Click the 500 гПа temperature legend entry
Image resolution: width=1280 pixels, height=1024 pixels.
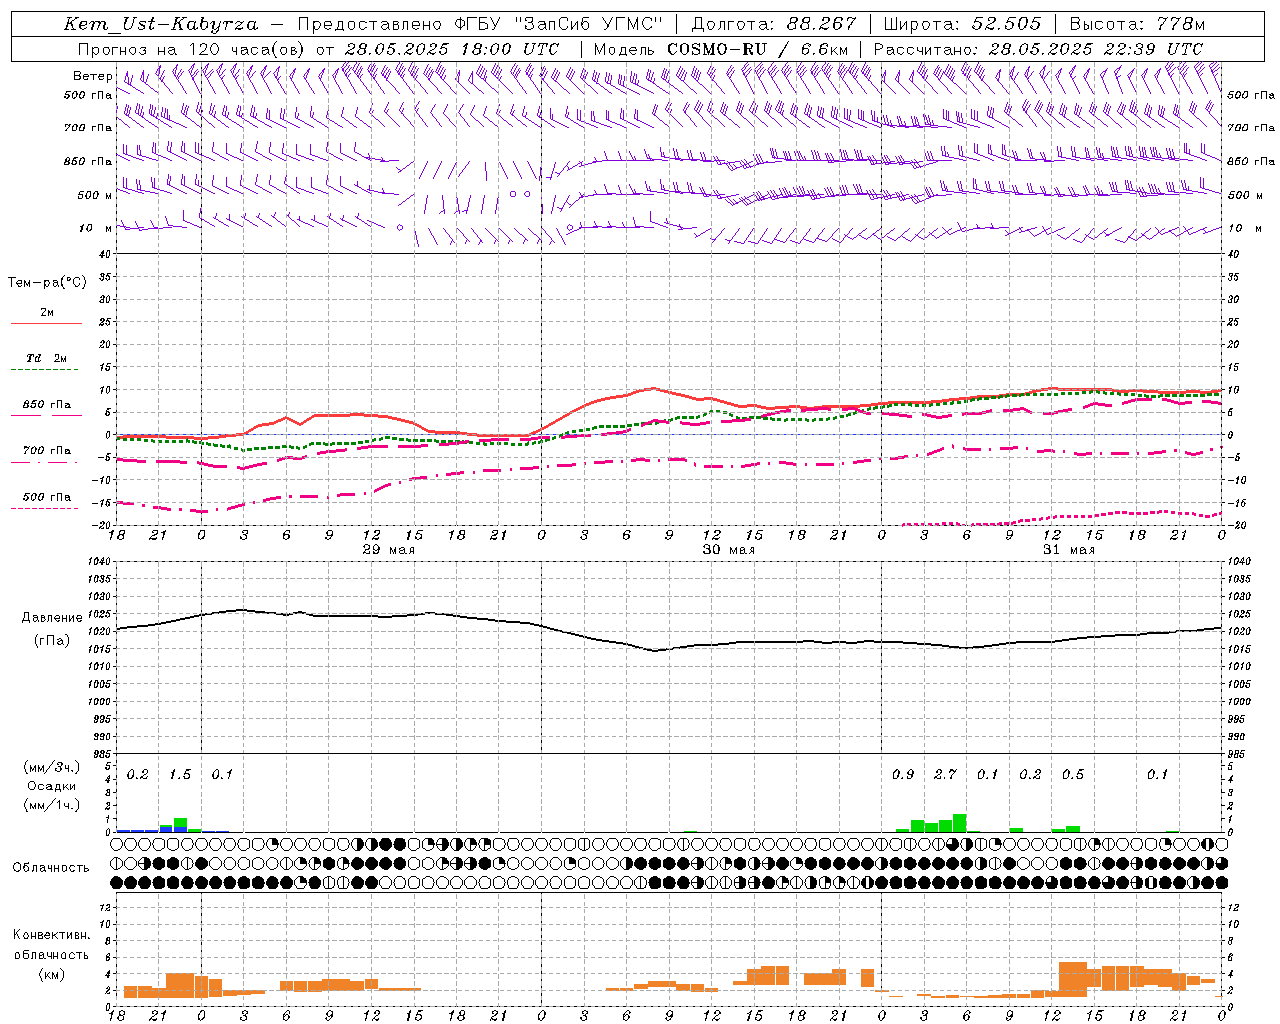(47, 497)
